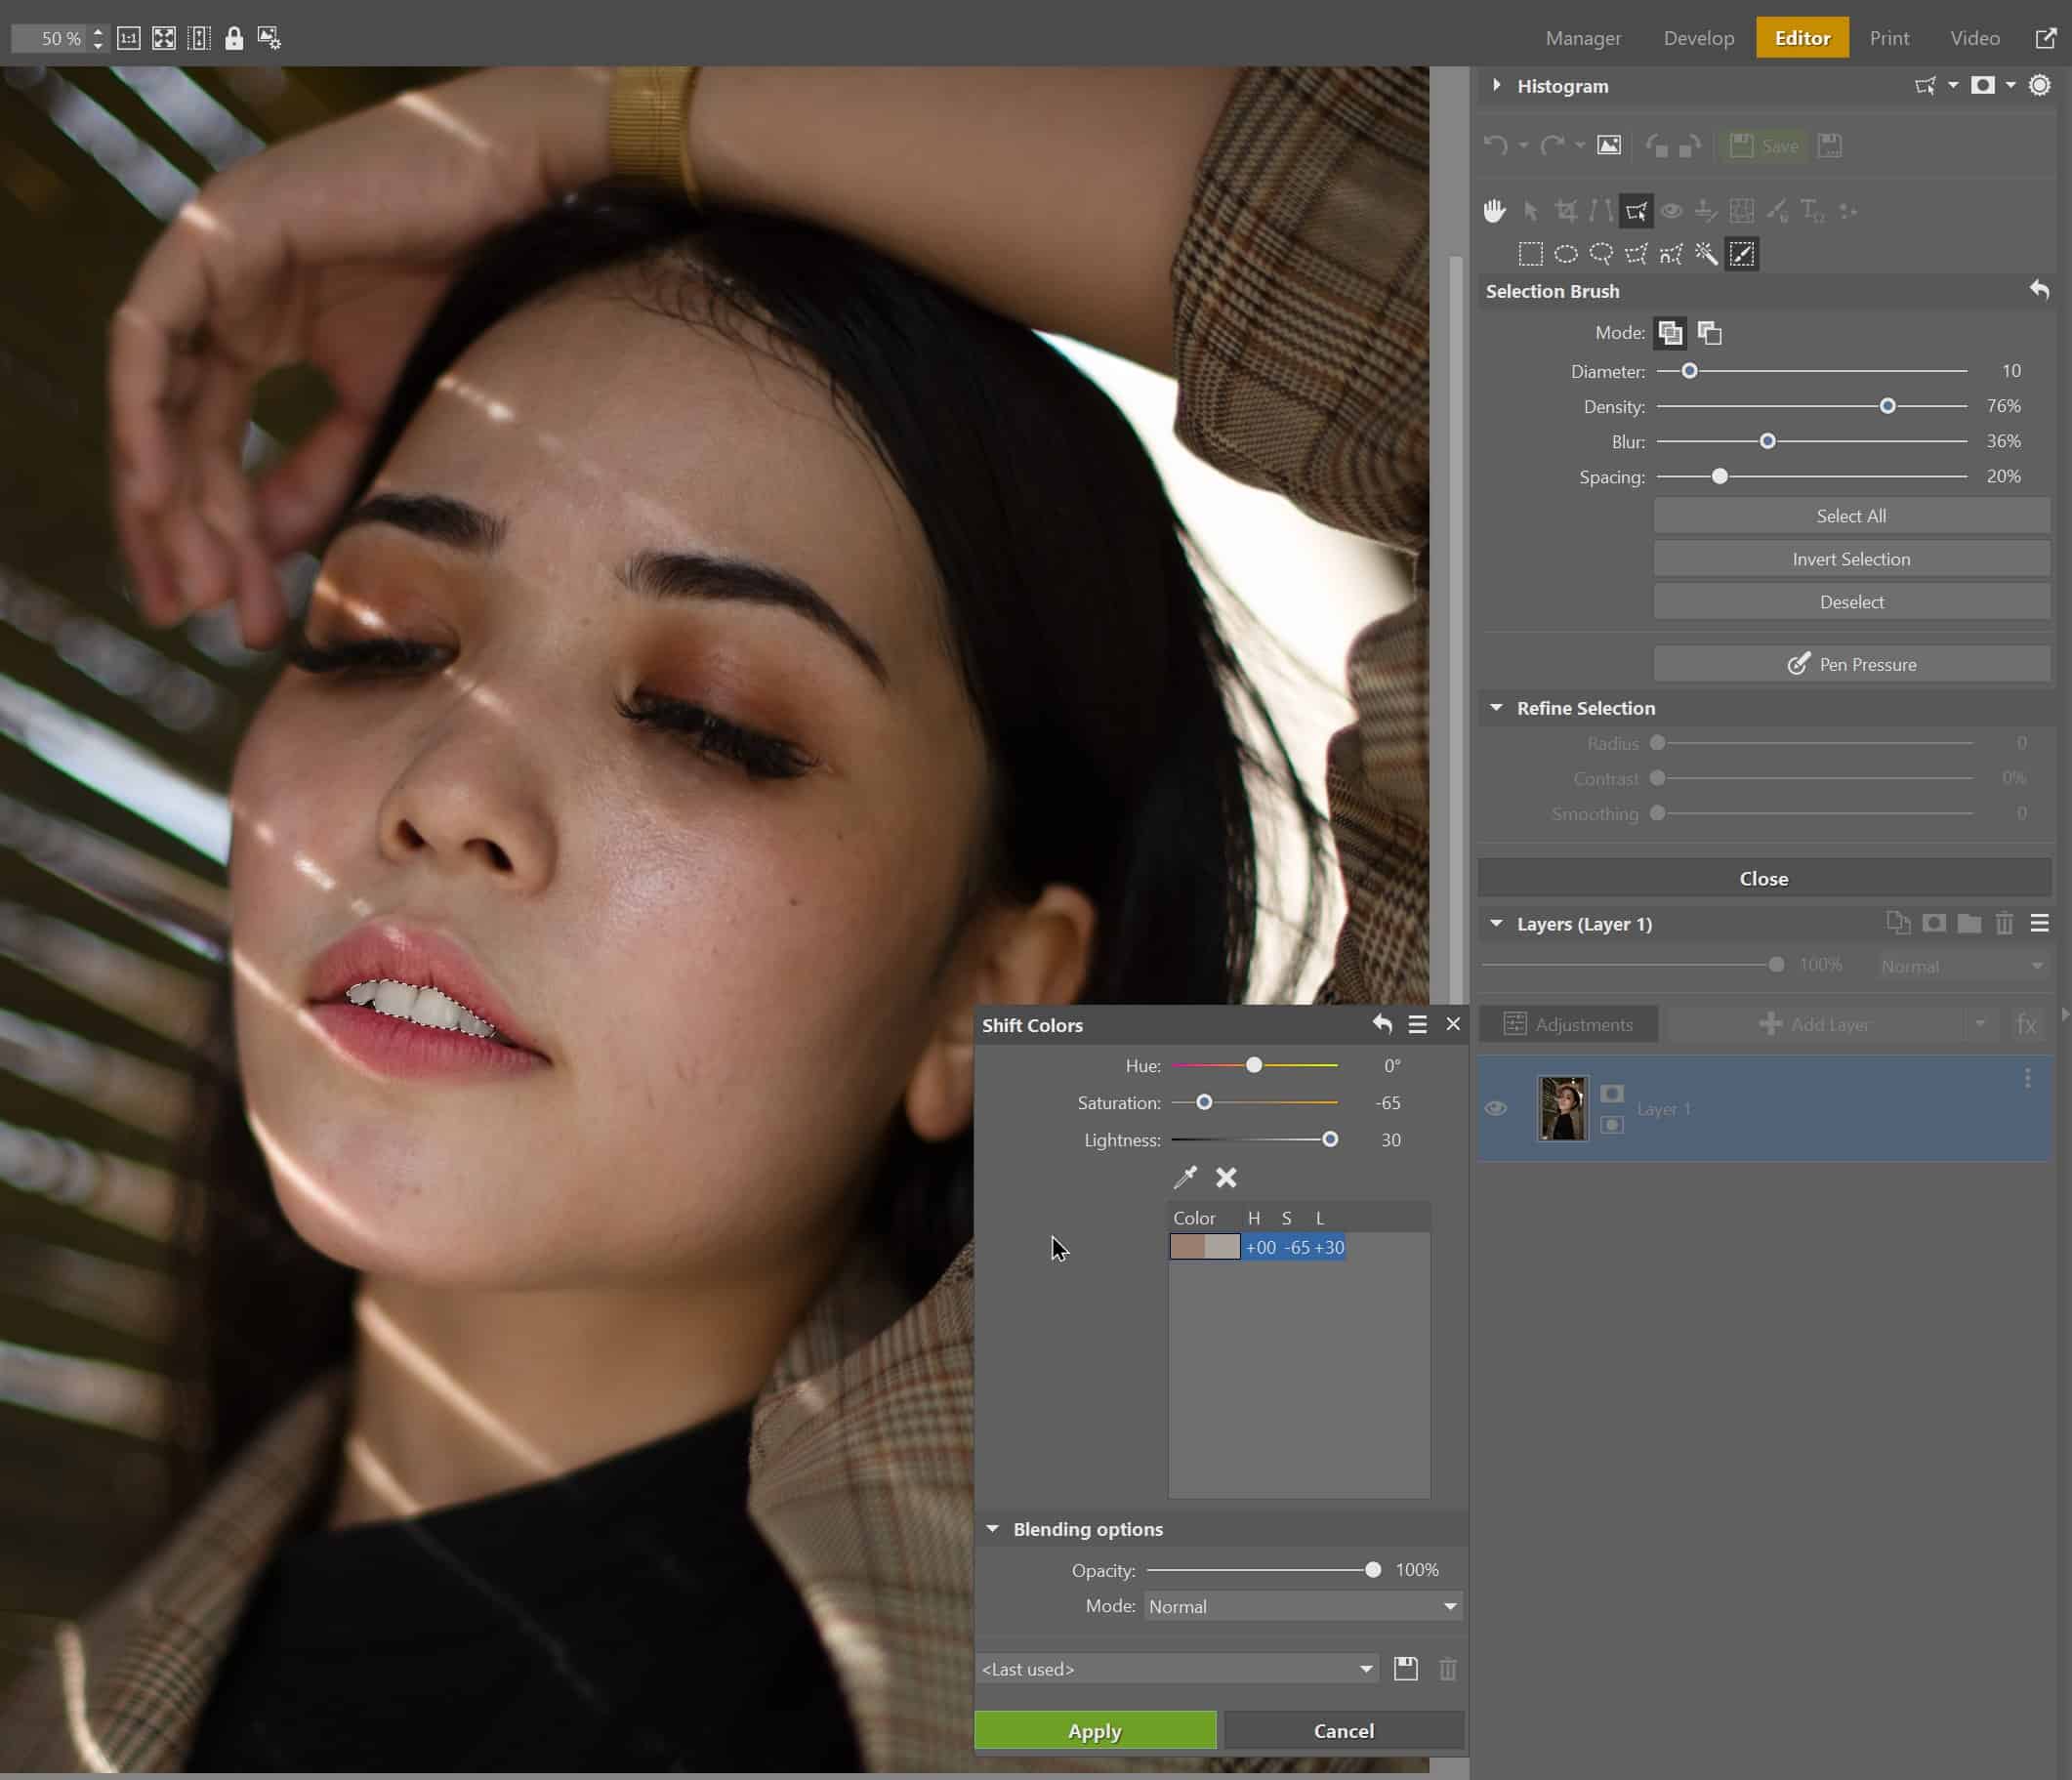Switch to subtract-from-selection brush mode
Viewport: 2072px width, 1780px height.
click(x=1710, y=333)
